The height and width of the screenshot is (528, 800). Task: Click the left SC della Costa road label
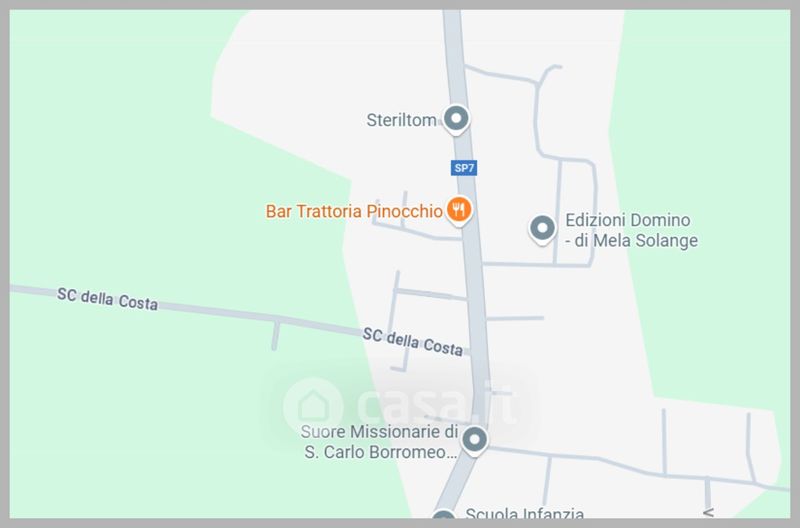[x=107, y=299]
